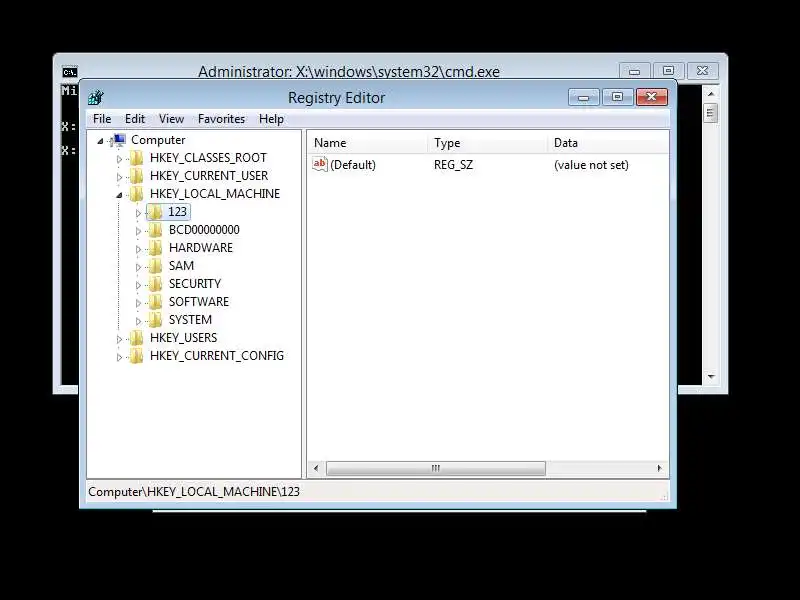Screen dimensions: 800x600
Task: Click the ab string icon of (Default)
Action: point(319,164)
